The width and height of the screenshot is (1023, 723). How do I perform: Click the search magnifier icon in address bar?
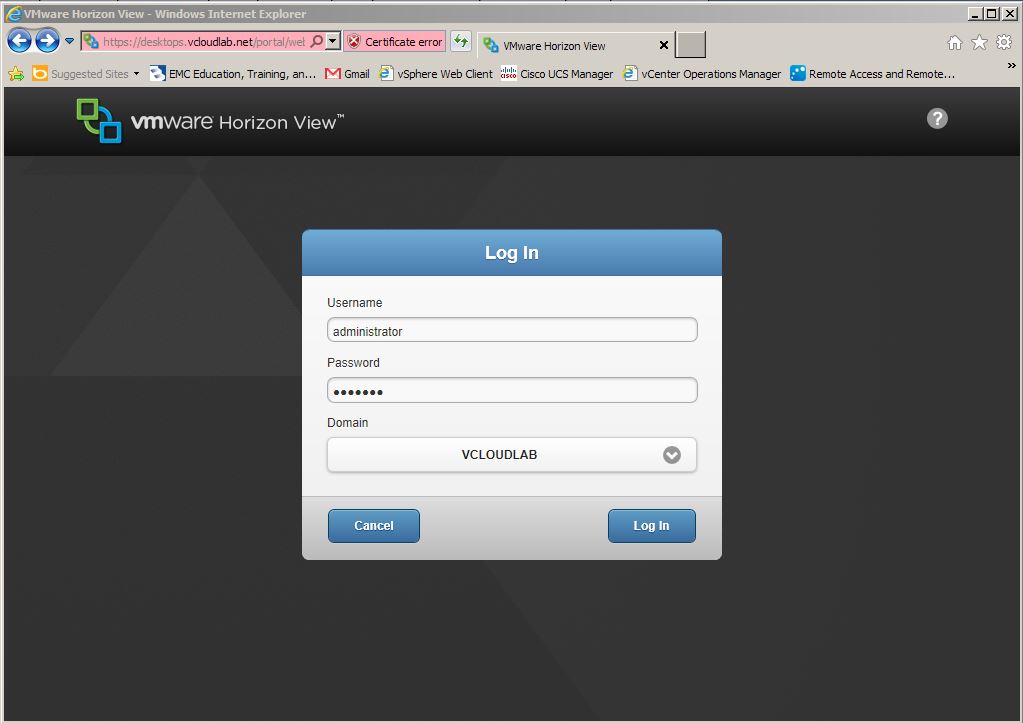[x=316, y=41]
